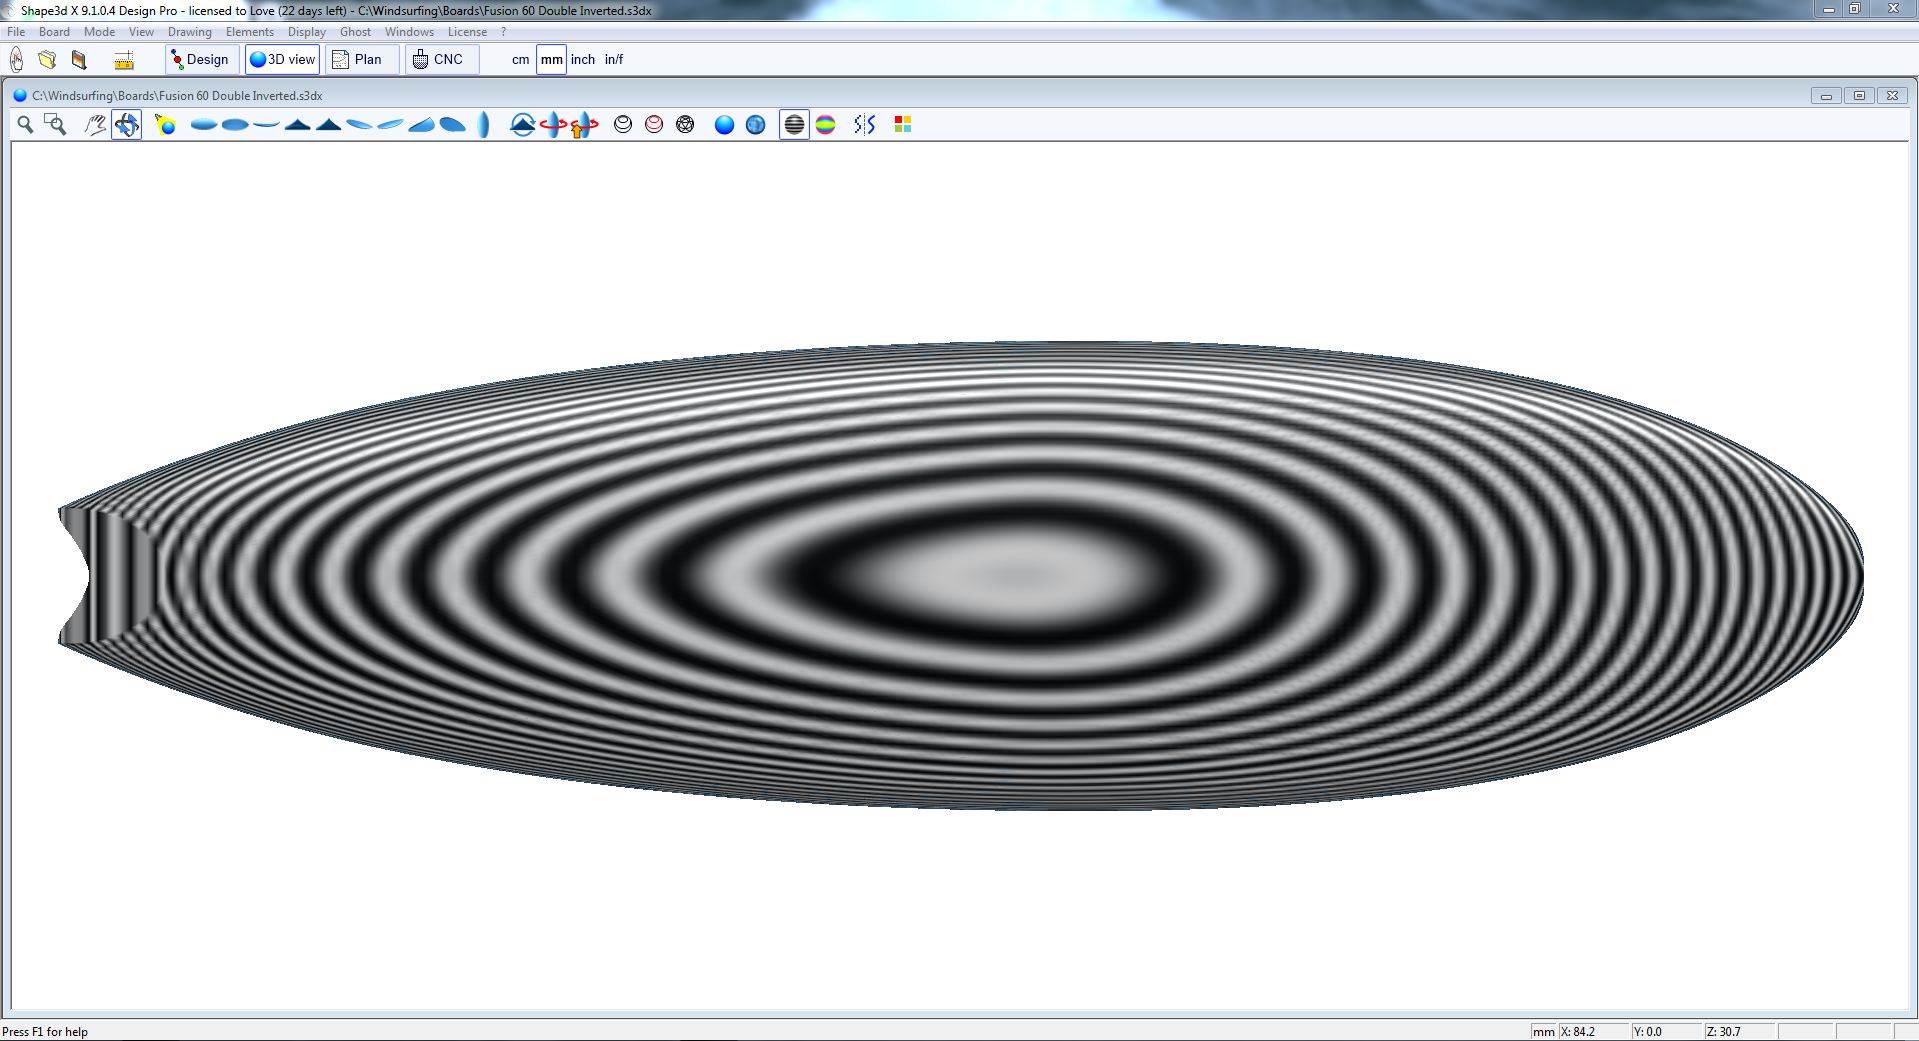Open the Ghost menu
The height and width of the screenshot is (1041, 1919).
pos(355,32)
